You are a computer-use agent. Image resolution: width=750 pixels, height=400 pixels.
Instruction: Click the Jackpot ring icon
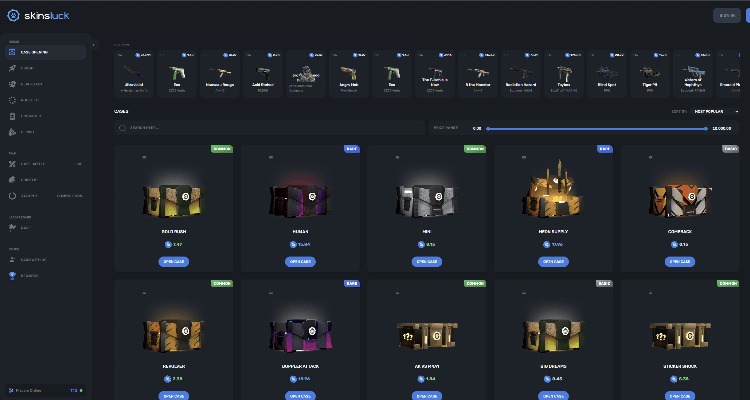12,196
